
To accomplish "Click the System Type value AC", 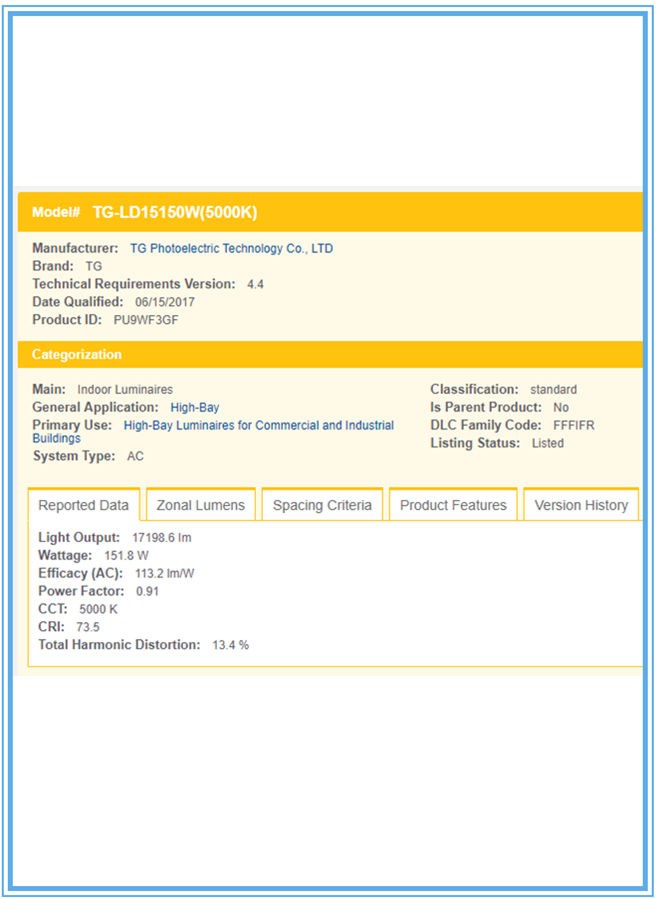I will tap(135, 456).
